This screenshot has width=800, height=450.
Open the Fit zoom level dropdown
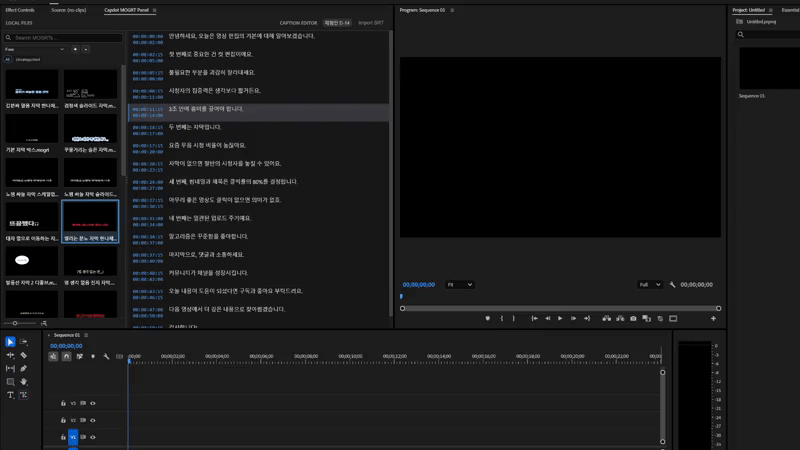[459, 285]
